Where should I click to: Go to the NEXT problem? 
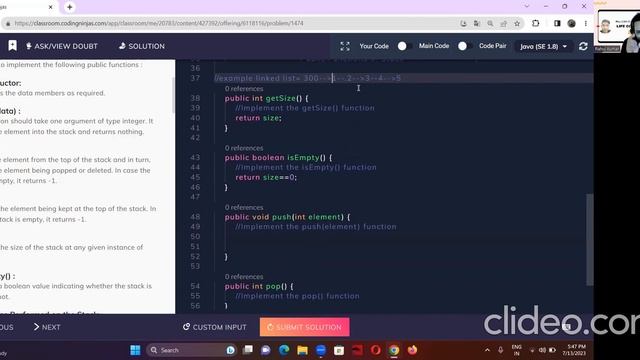click(47, 327)
